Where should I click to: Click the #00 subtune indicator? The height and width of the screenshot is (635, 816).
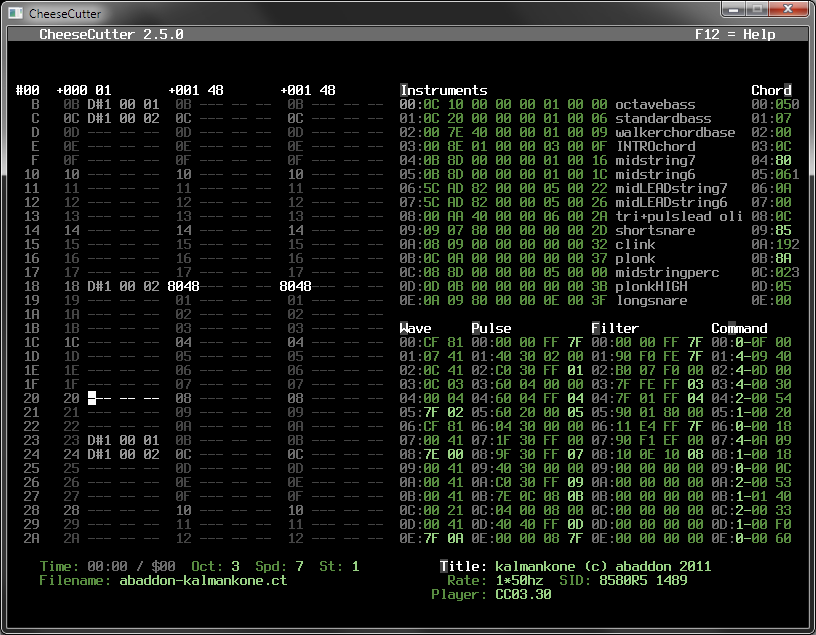28,90
